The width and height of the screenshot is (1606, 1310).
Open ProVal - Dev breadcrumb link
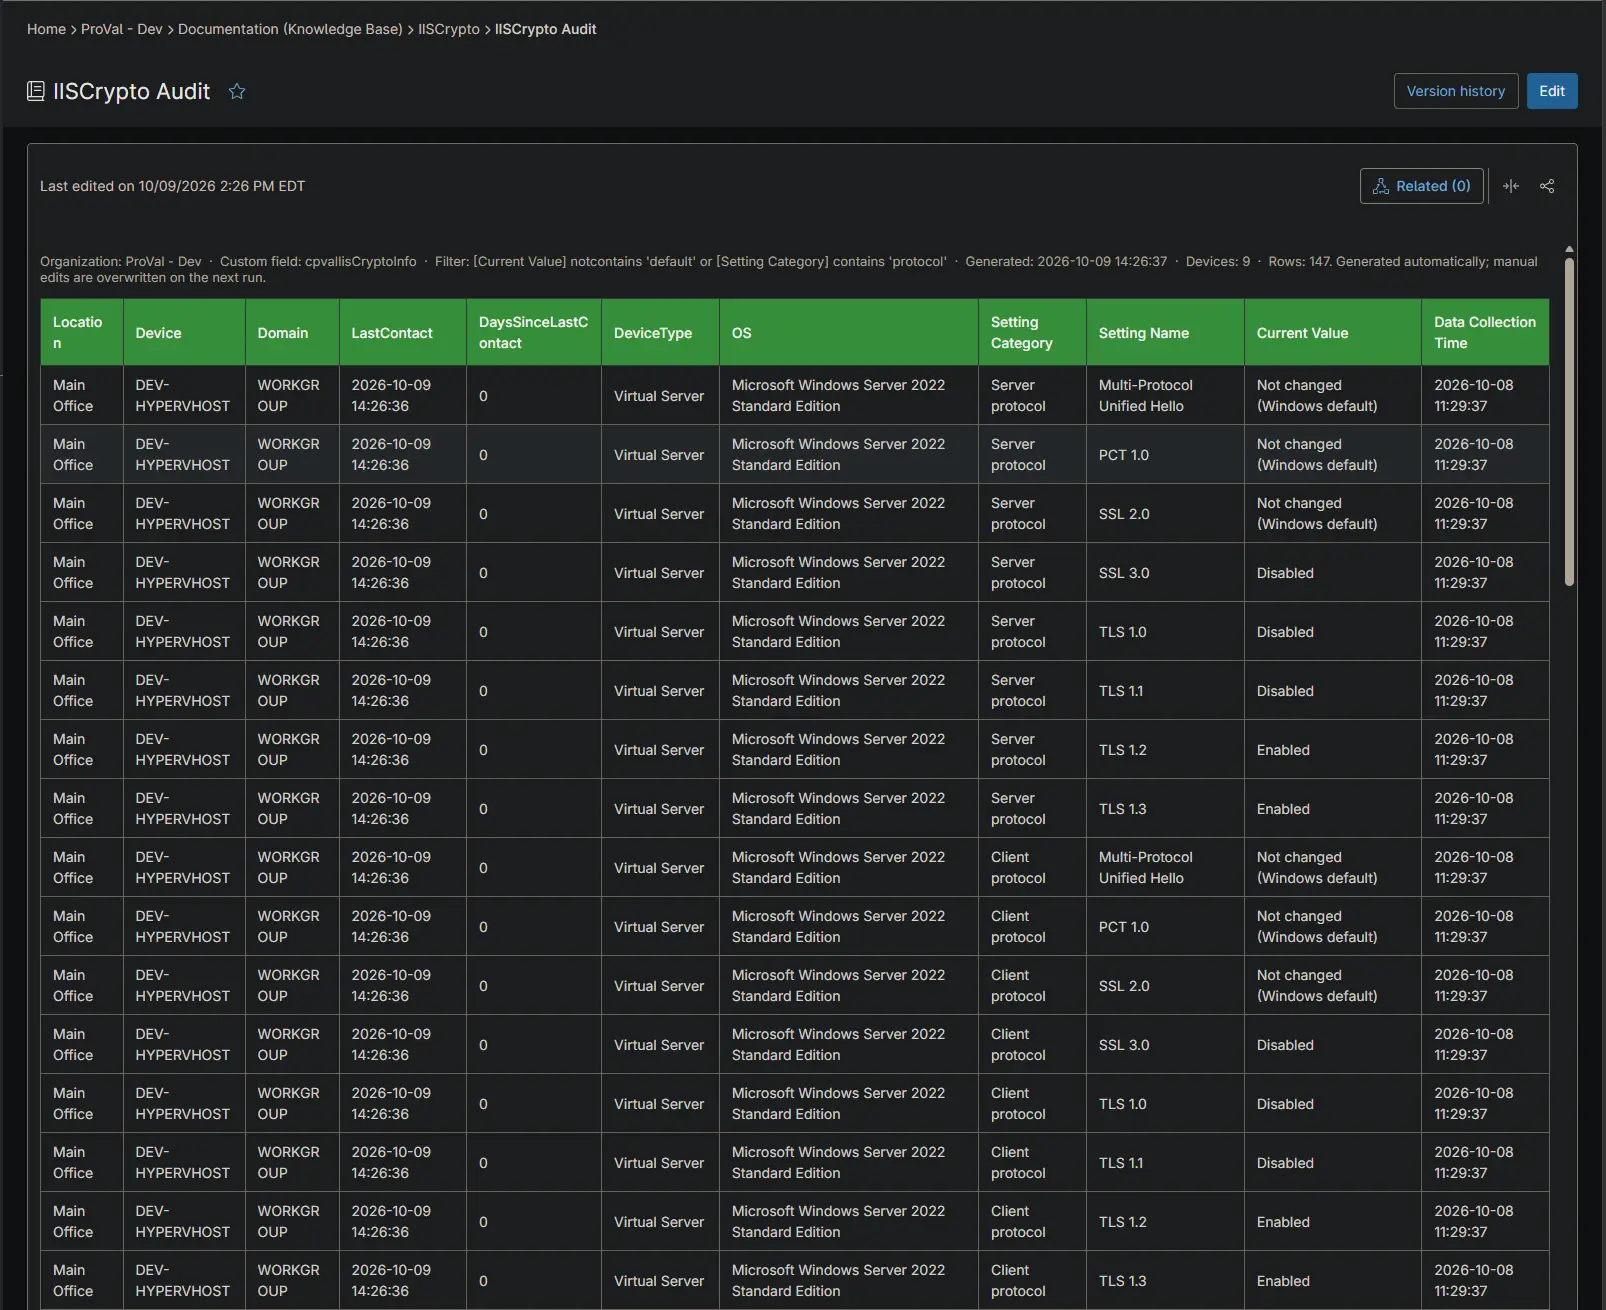(x=121, y=29)
